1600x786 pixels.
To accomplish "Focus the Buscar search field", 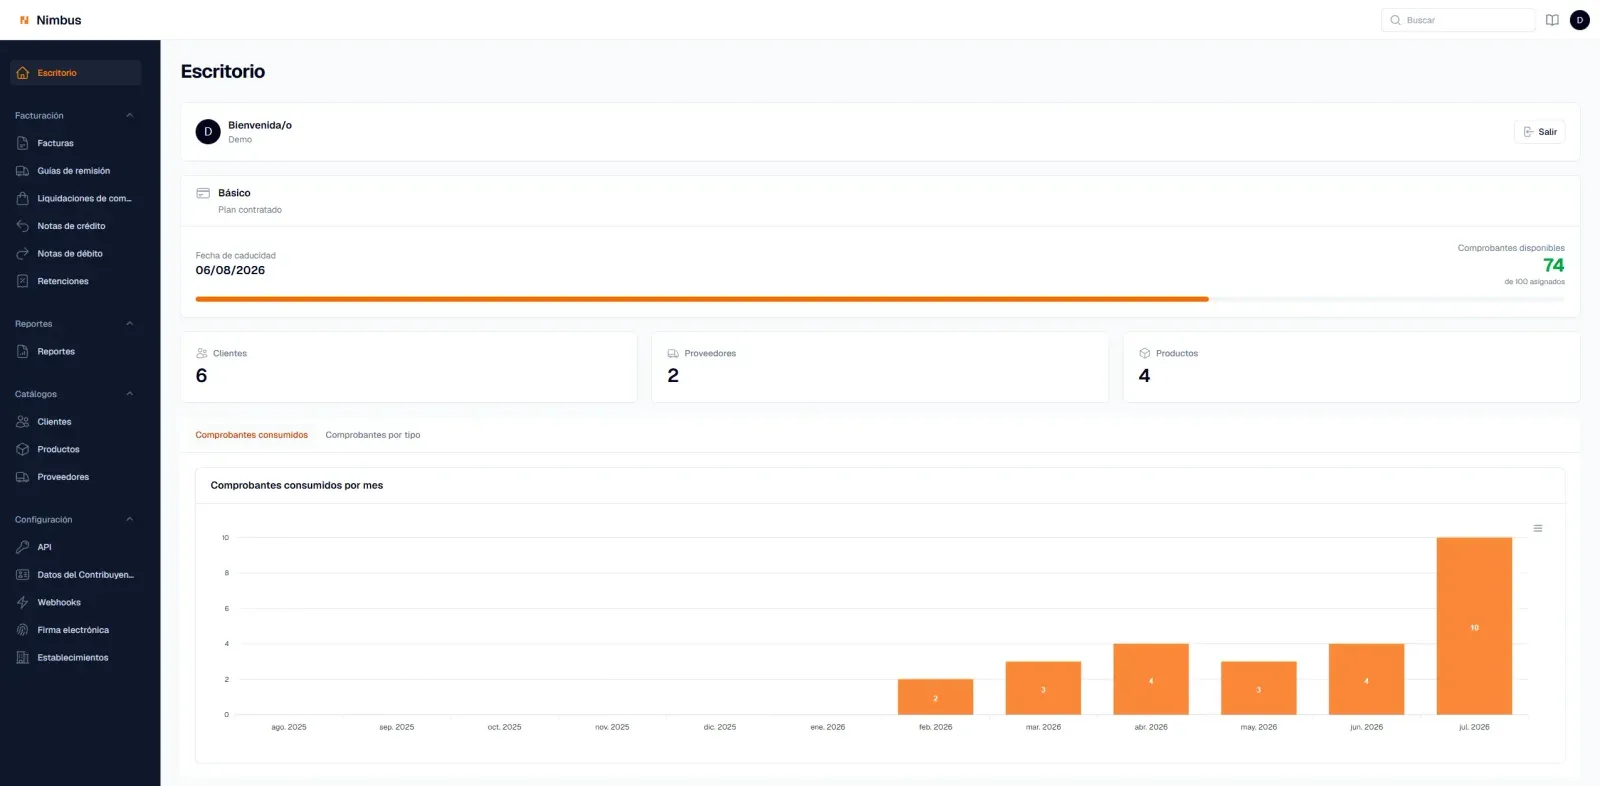I will tap(1458, 20).
